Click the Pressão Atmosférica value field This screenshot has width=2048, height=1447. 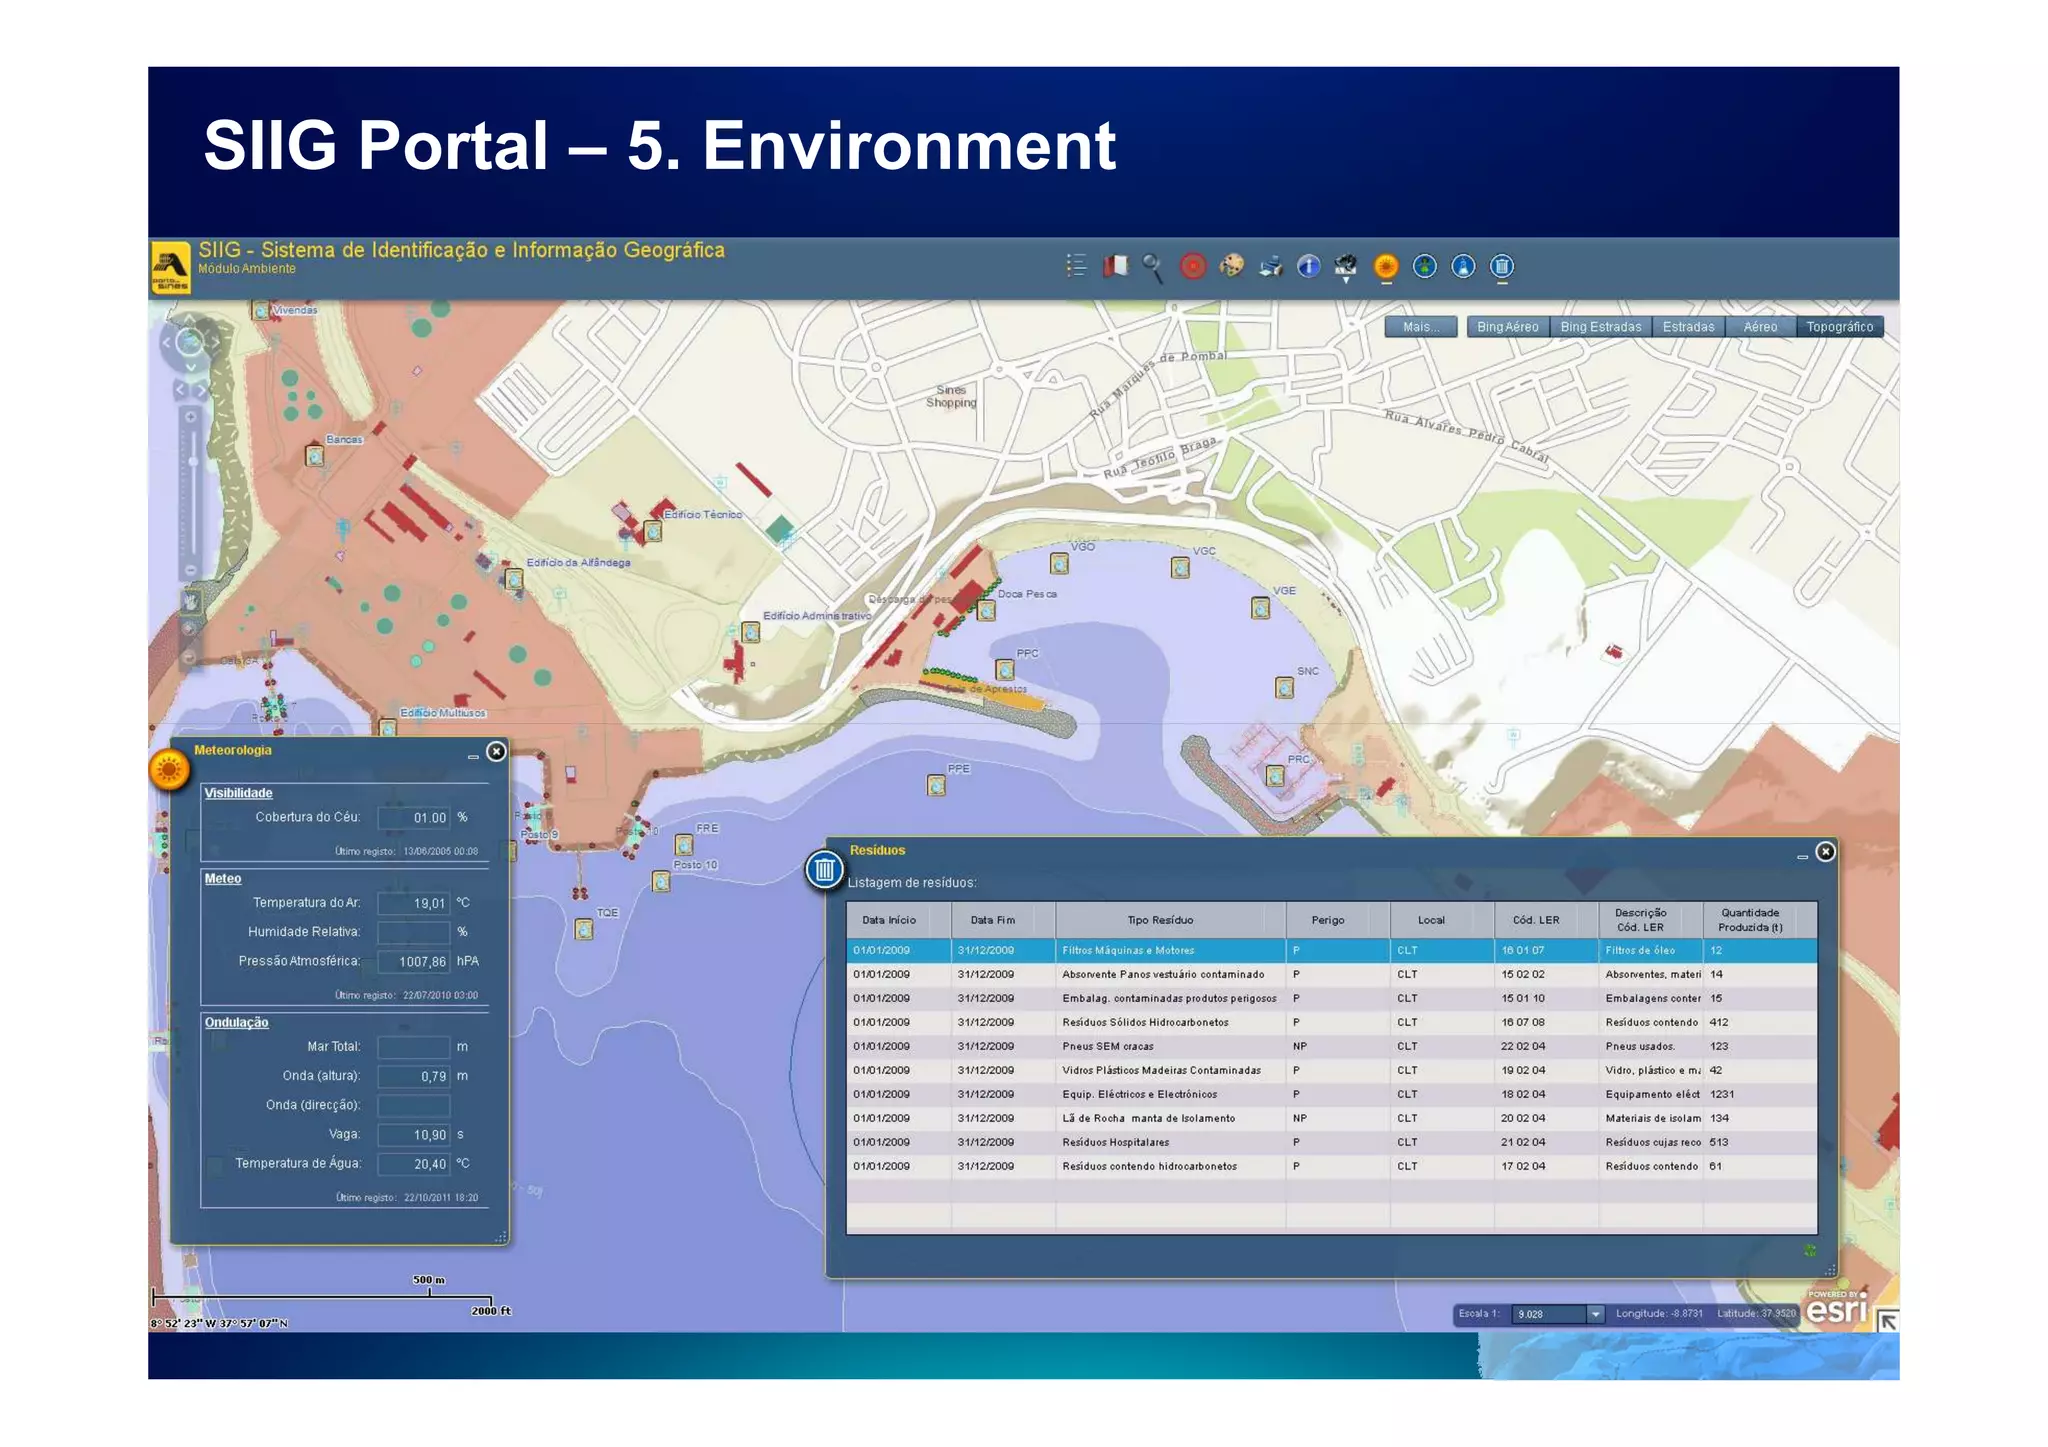[x=414, y=962]
